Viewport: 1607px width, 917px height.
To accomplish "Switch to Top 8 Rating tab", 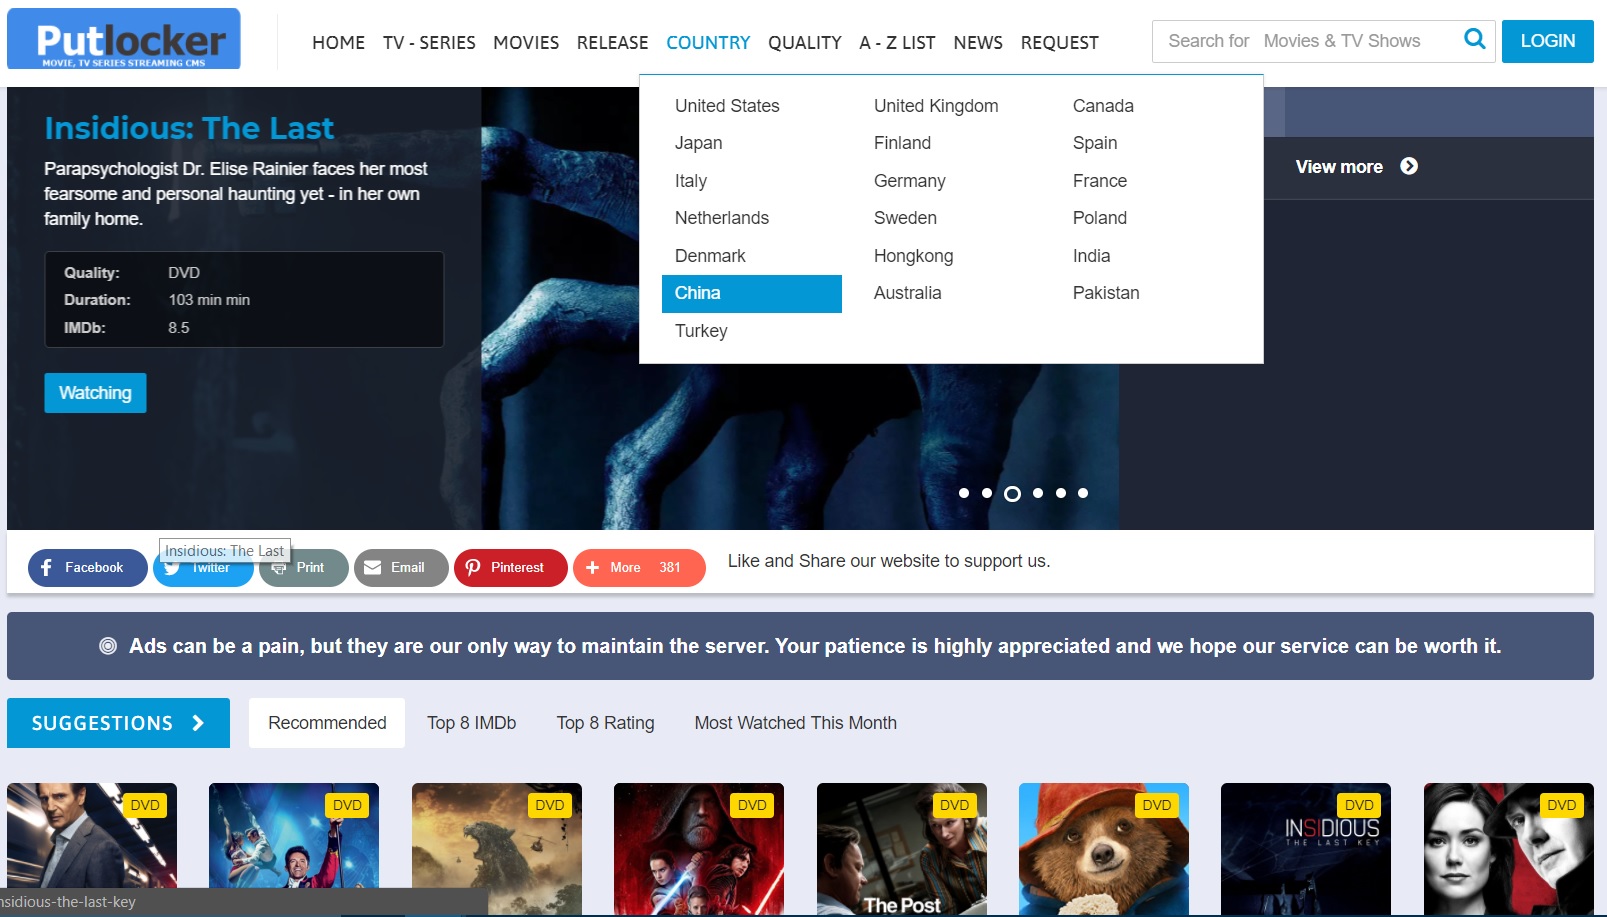I will (x=605, y=723).
